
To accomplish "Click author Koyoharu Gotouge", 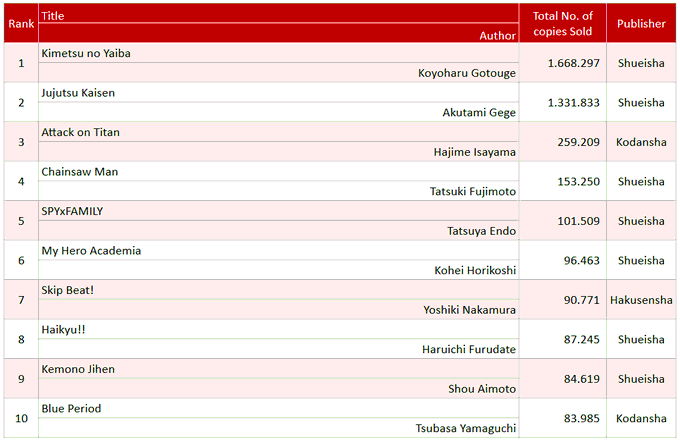I will [467, 73].
